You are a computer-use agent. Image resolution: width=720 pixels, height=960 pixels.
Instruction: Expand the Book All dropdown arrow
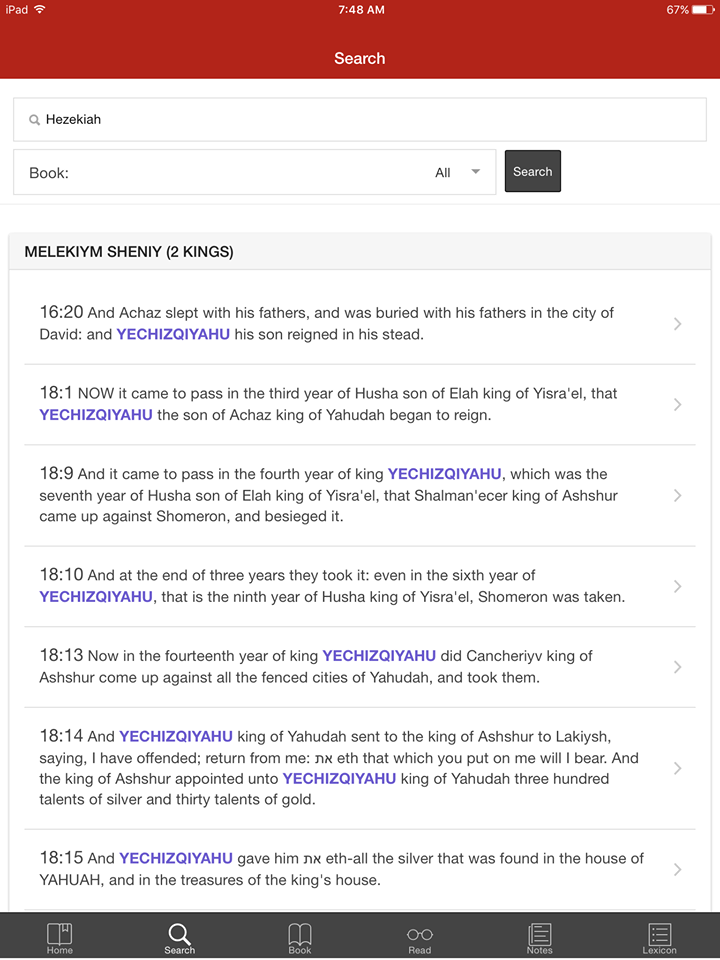pyautogui.click(x=475, y=172)
